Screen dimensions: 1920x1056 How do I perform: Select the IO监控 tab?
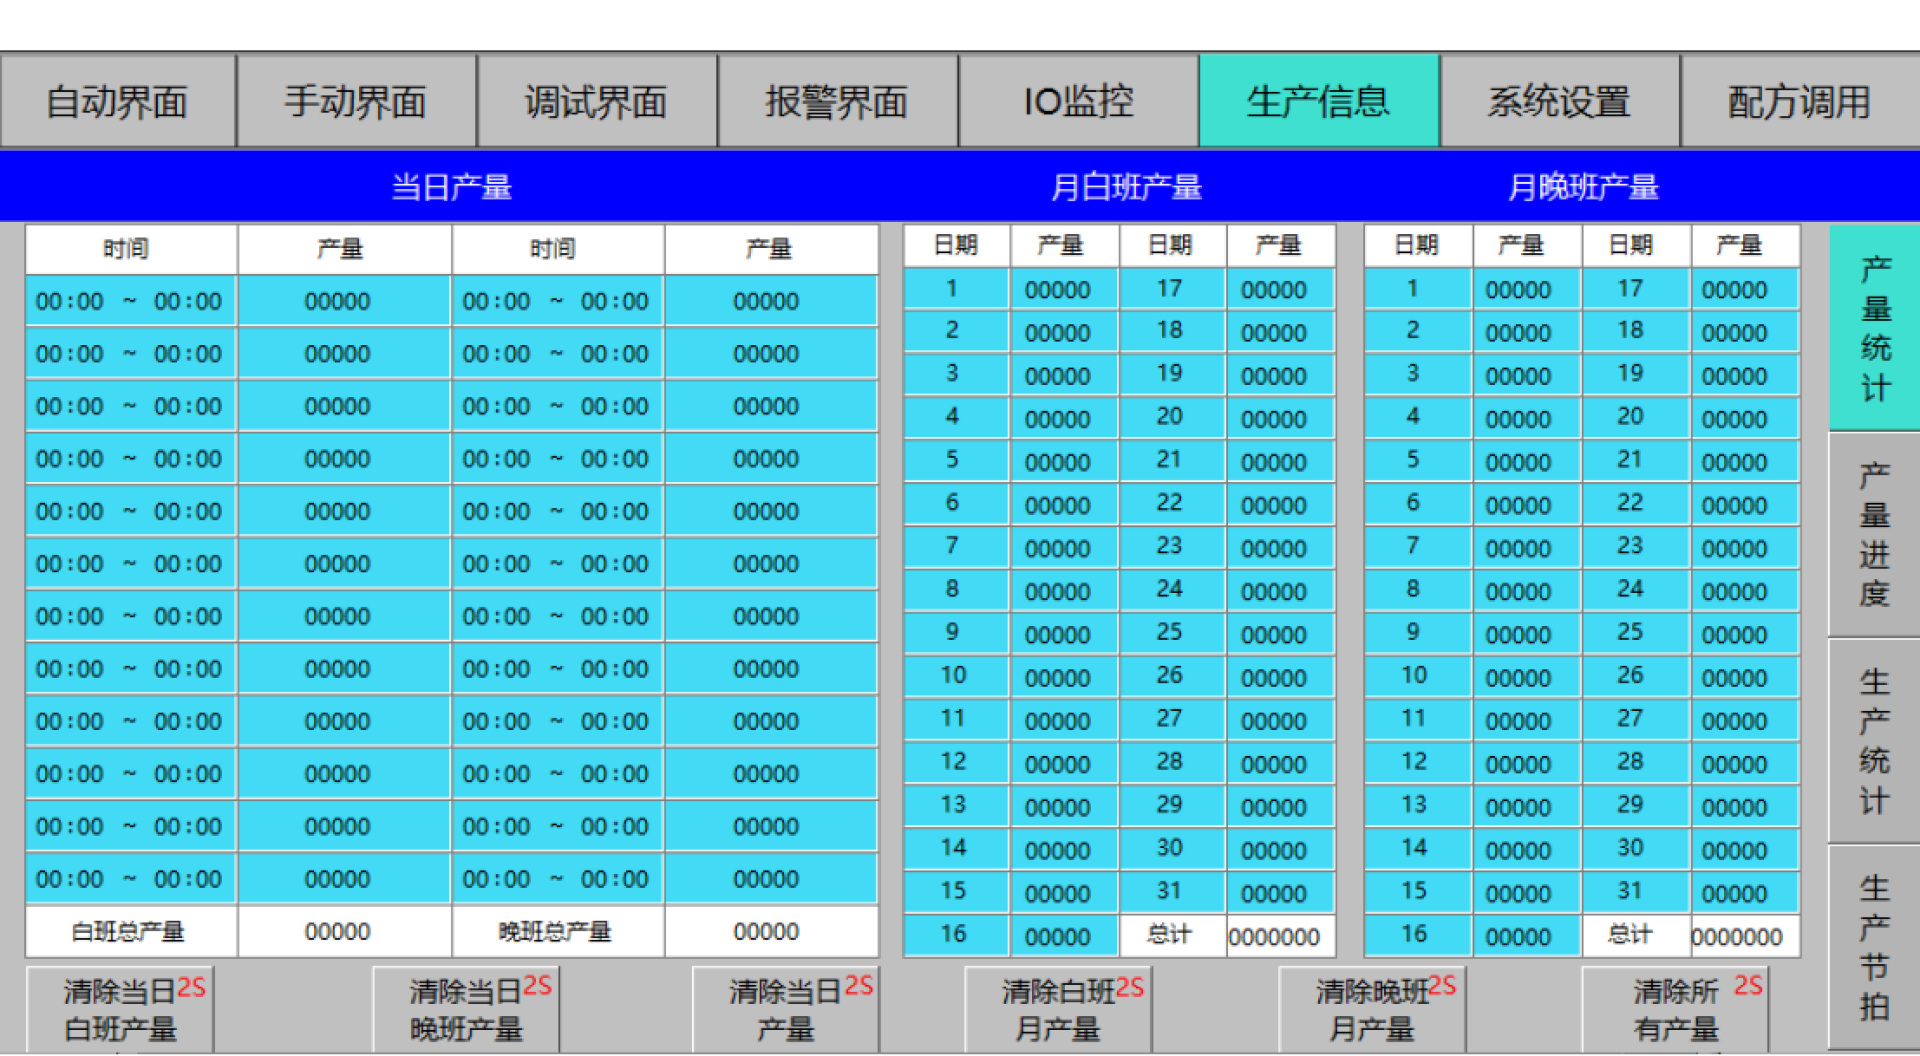coord(1078,101)
